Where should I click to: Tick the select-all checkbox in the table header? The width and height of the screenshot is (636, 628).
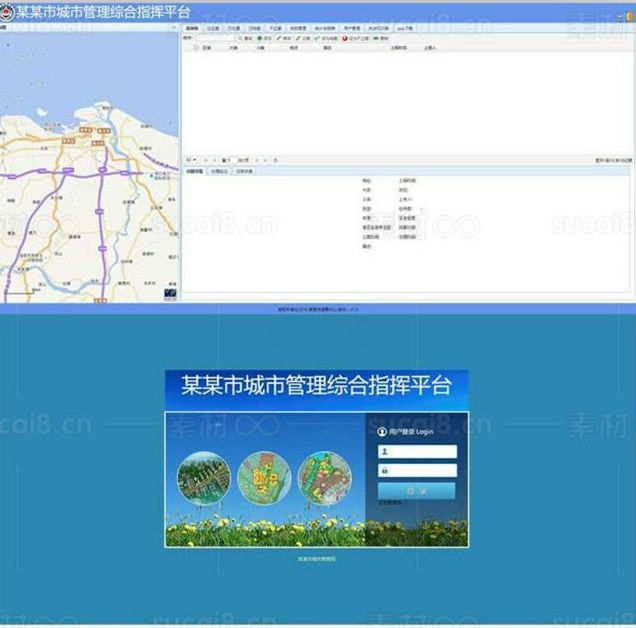(196, 48)
